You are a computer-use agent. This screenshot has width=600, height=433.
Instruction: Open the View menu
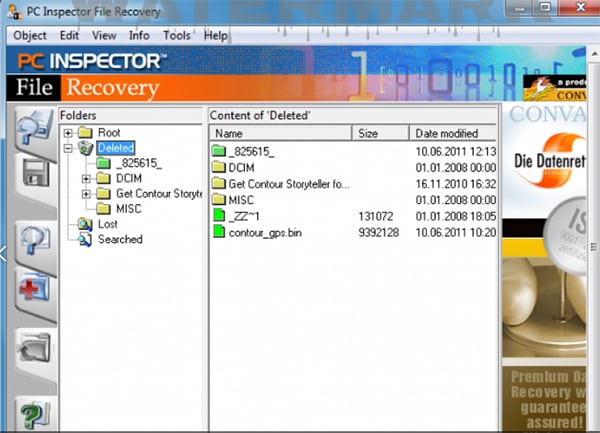pyautogui.click(x=104, y=36)
